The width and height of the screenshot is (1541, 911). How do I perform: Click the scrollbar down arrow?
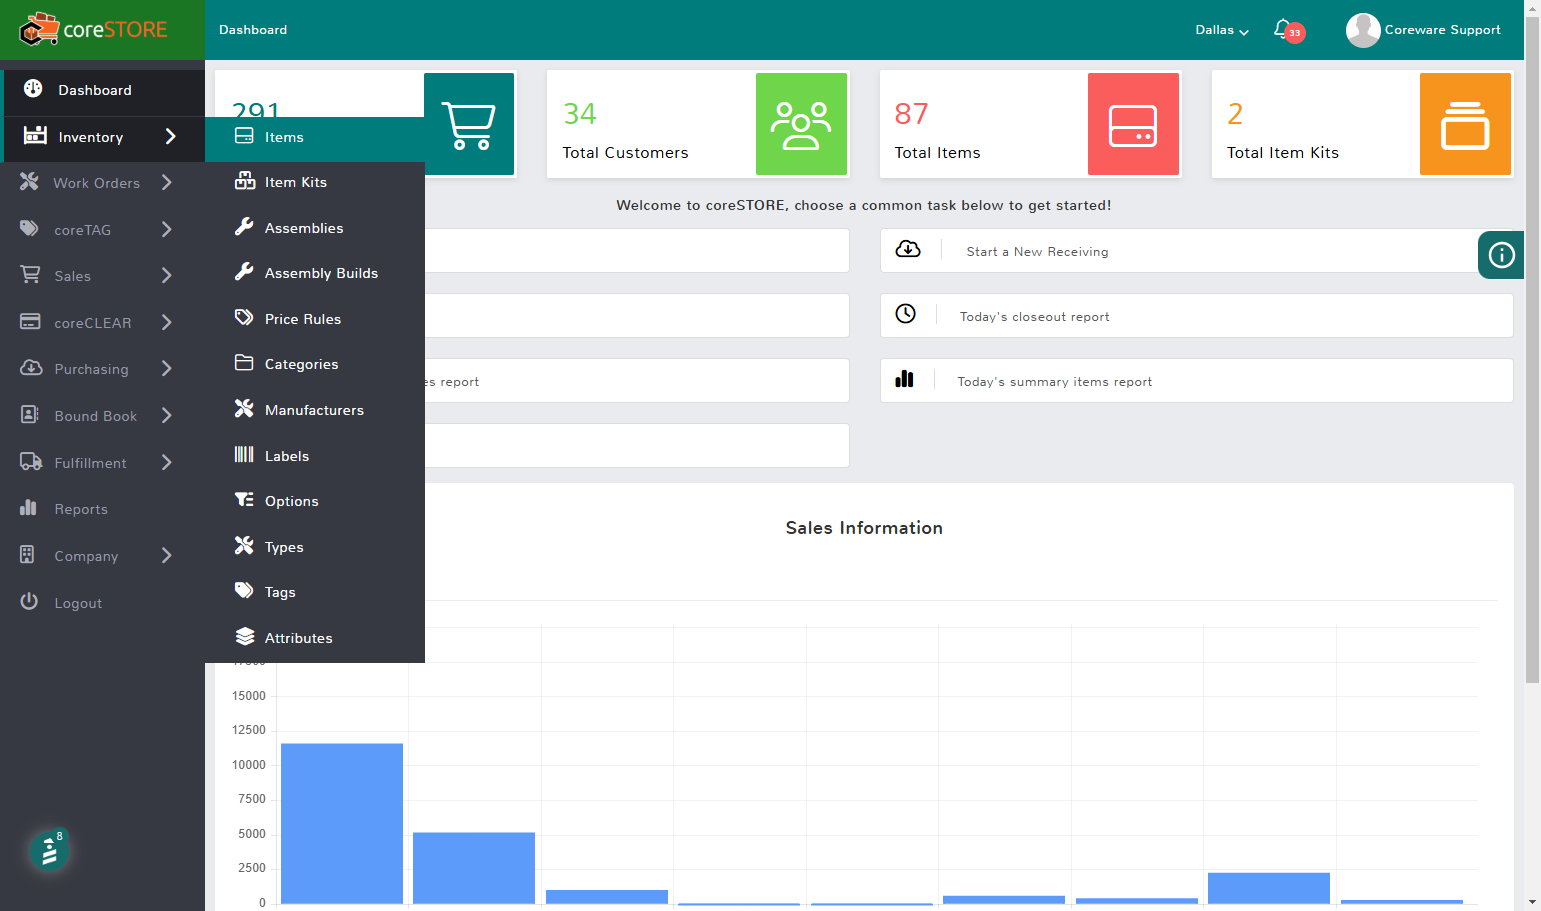coord(1532,902)
